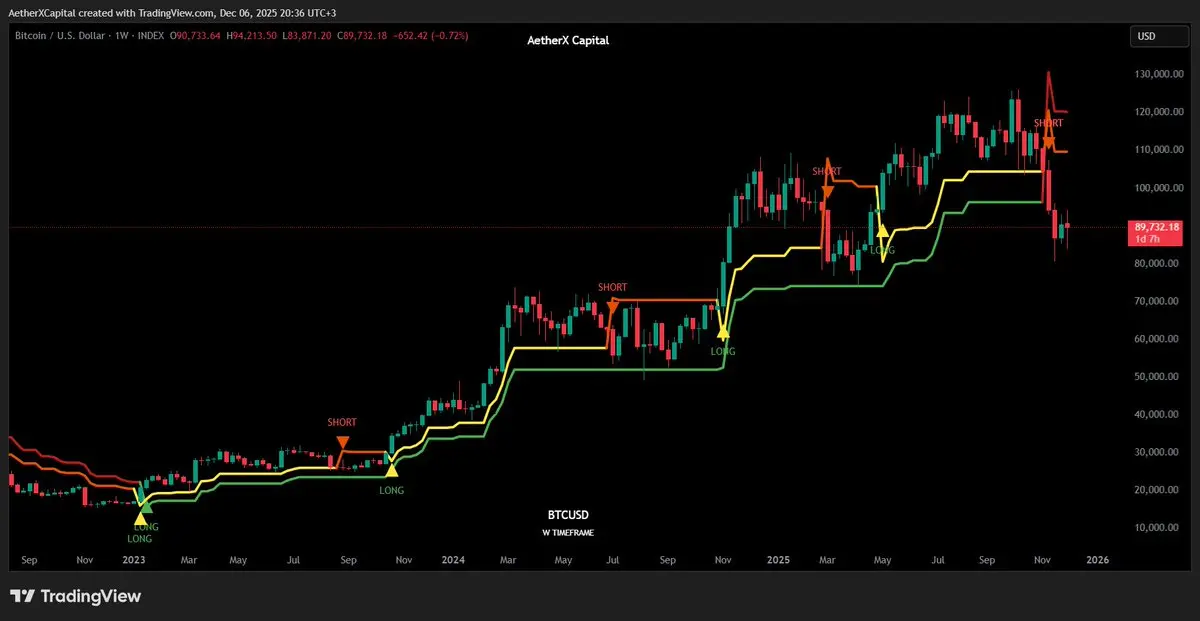Click the orange SHORT triangle marker in March 2025
Screen dimensions: 1200x621
(827, 190)
